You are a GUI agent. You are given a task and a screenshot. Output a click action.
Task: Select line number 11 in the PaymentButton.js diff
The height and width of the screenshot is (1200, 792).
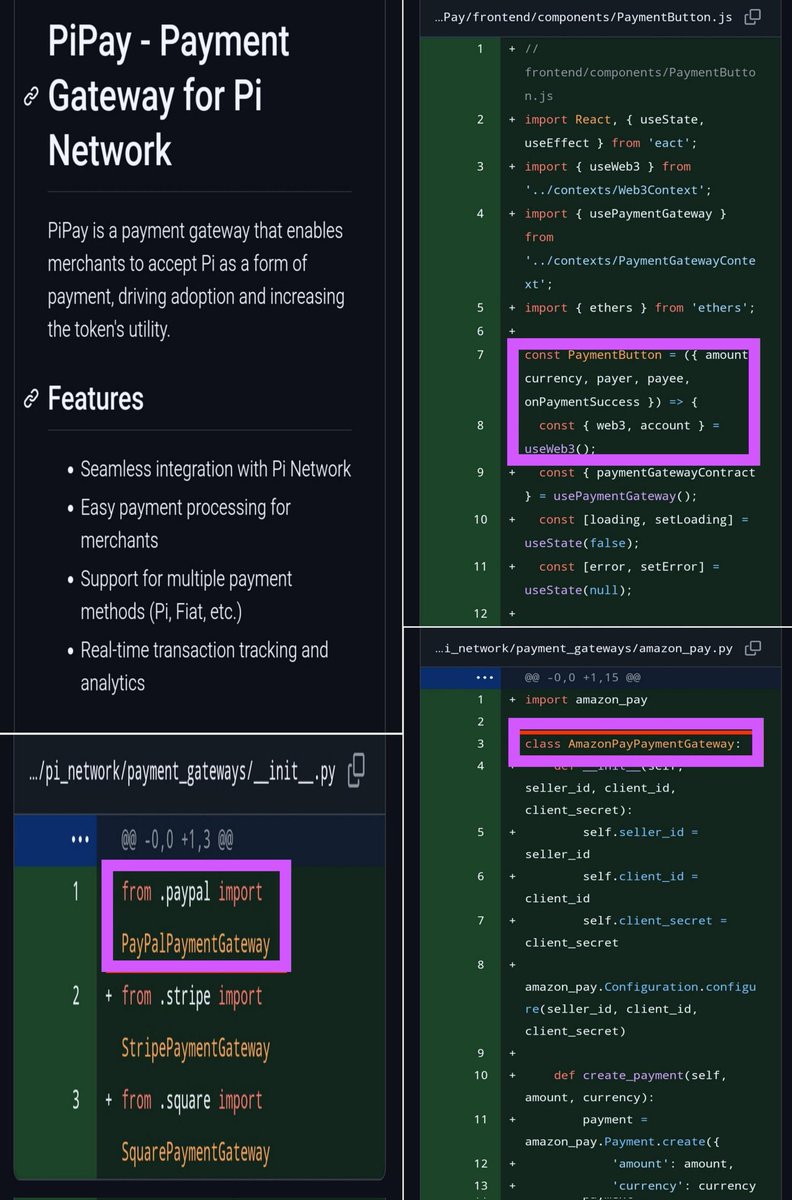[x=480, y=566]
